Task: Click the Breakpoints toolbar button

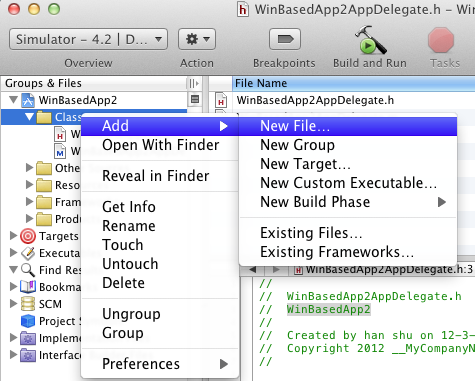Action: (x=285, y=39)
